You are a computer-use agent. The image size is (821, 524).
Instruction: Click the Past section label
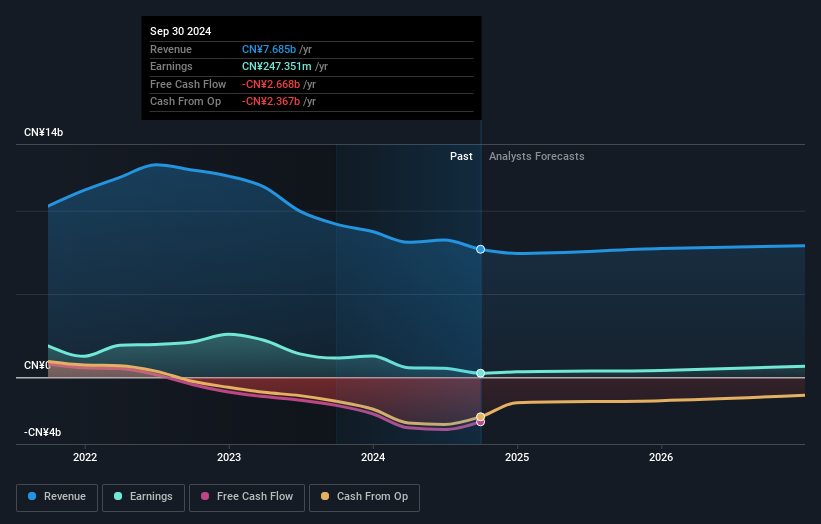pyautogui.click(x=461, y=156)
